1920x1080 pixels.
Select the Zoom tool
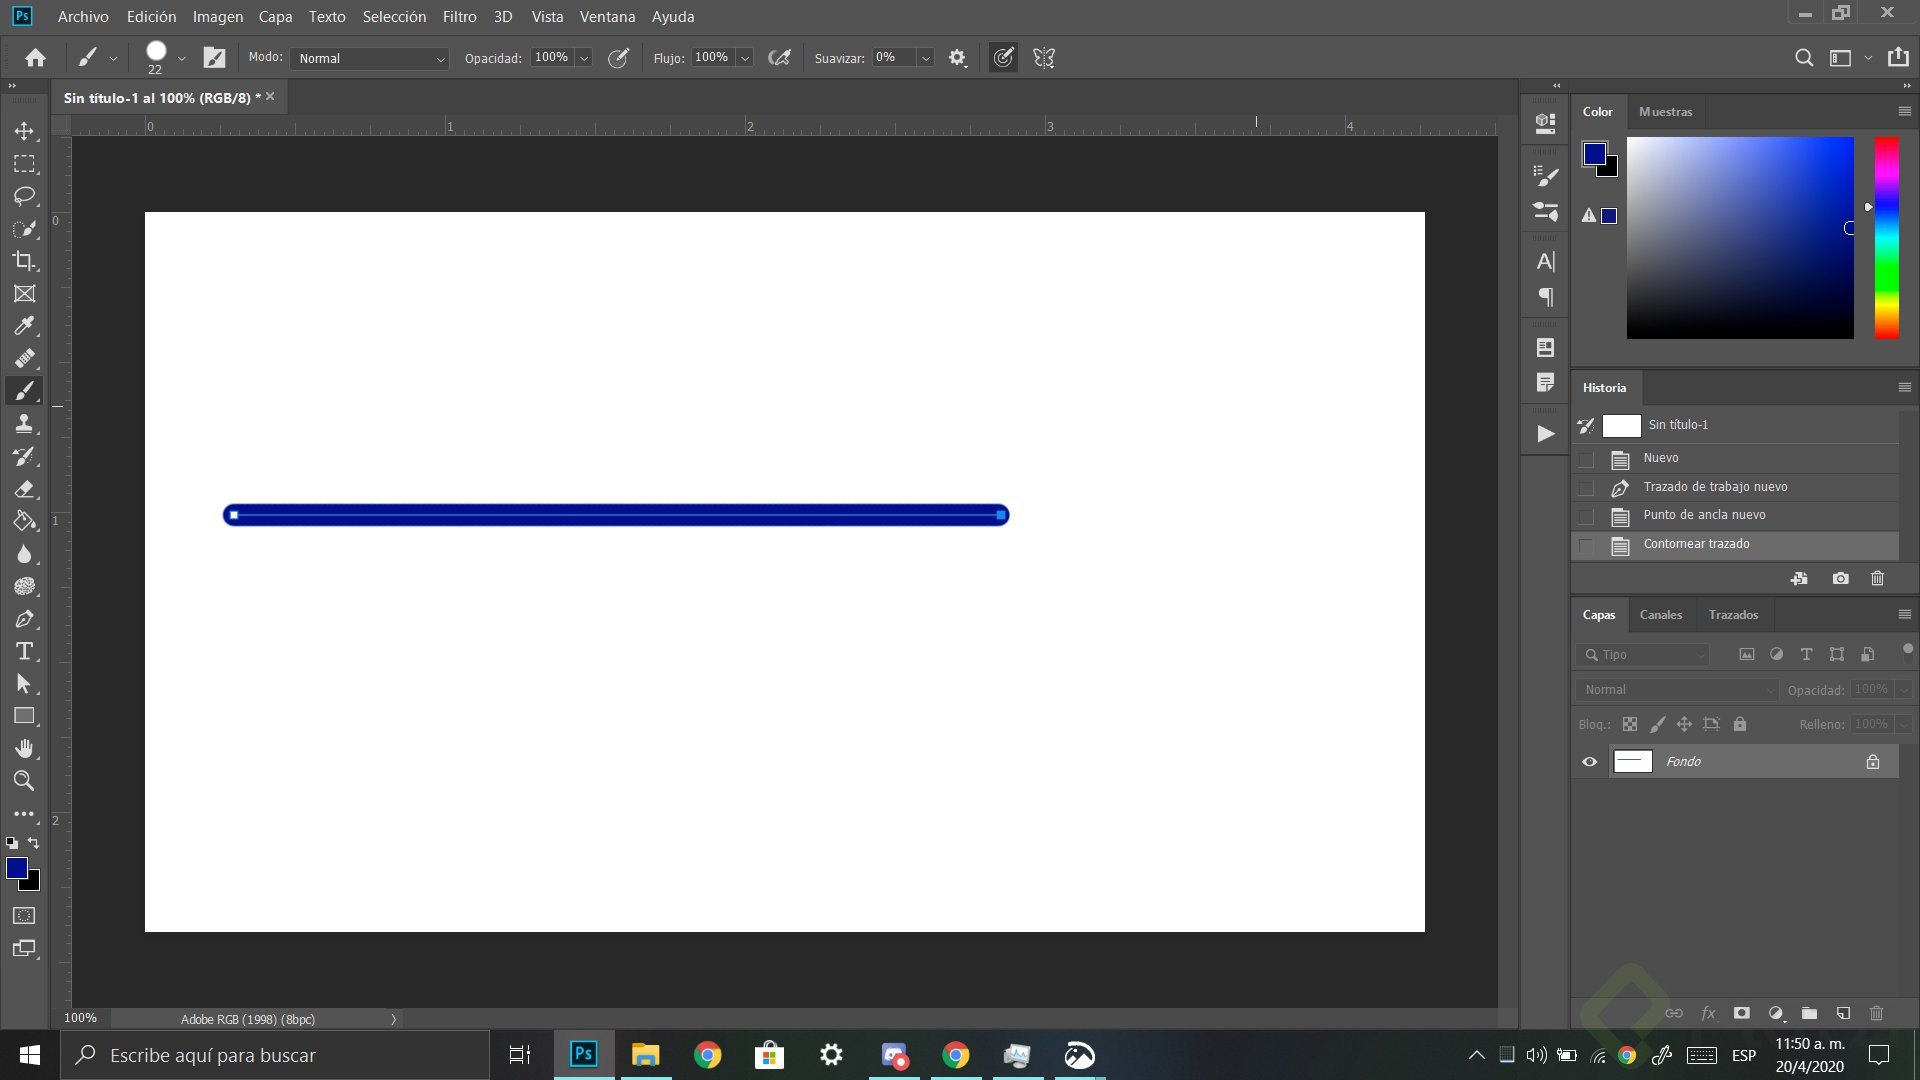coord(24,781)
